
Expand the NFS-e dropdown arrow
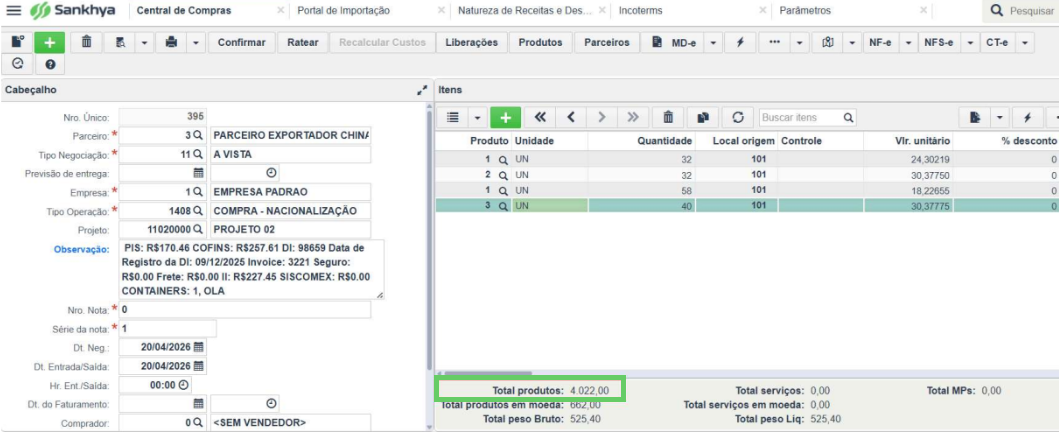pyautogui.click(x=969, y=43)
